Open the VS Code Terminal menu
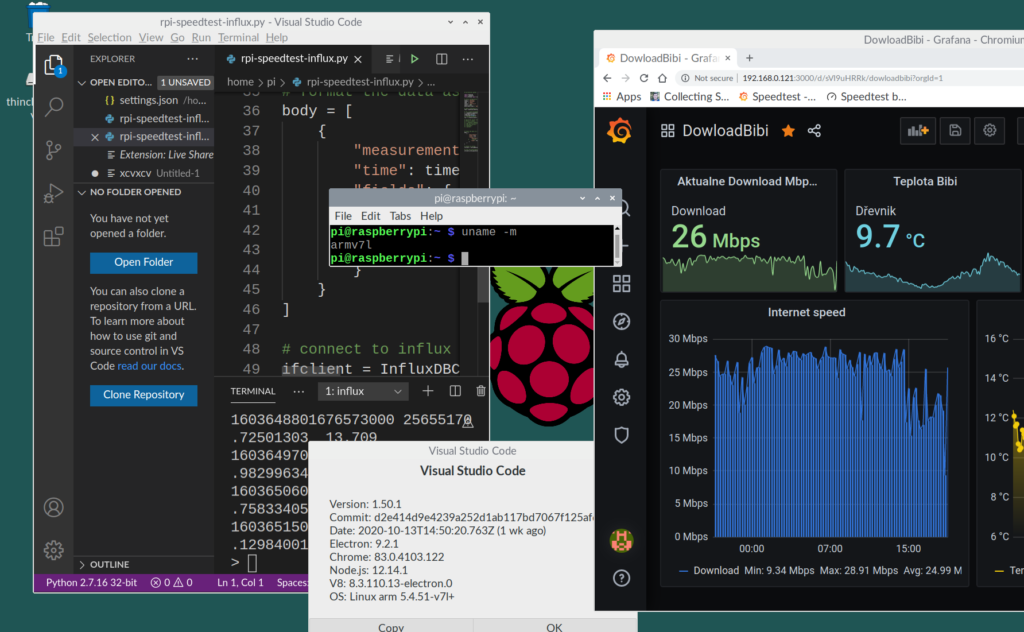Screen dimensions: 1024x632 pyautogui.click(x=238, y=38)
